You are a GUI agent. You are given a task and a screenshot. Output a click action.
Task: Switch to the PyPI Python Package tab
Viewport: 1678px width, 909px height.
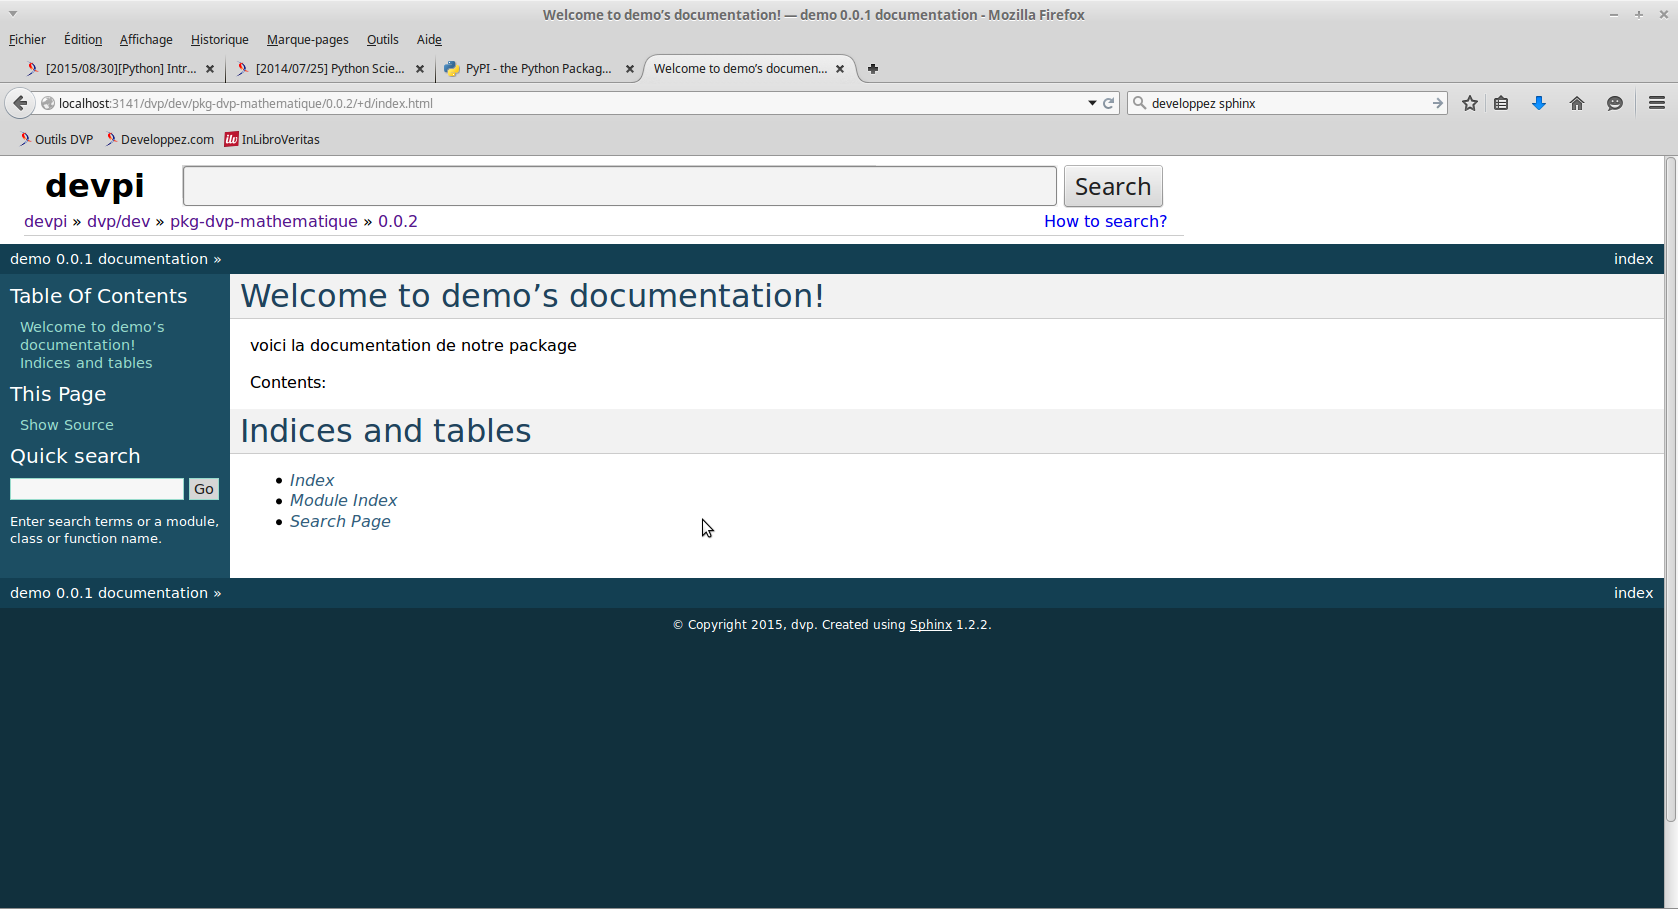(537, 69)
